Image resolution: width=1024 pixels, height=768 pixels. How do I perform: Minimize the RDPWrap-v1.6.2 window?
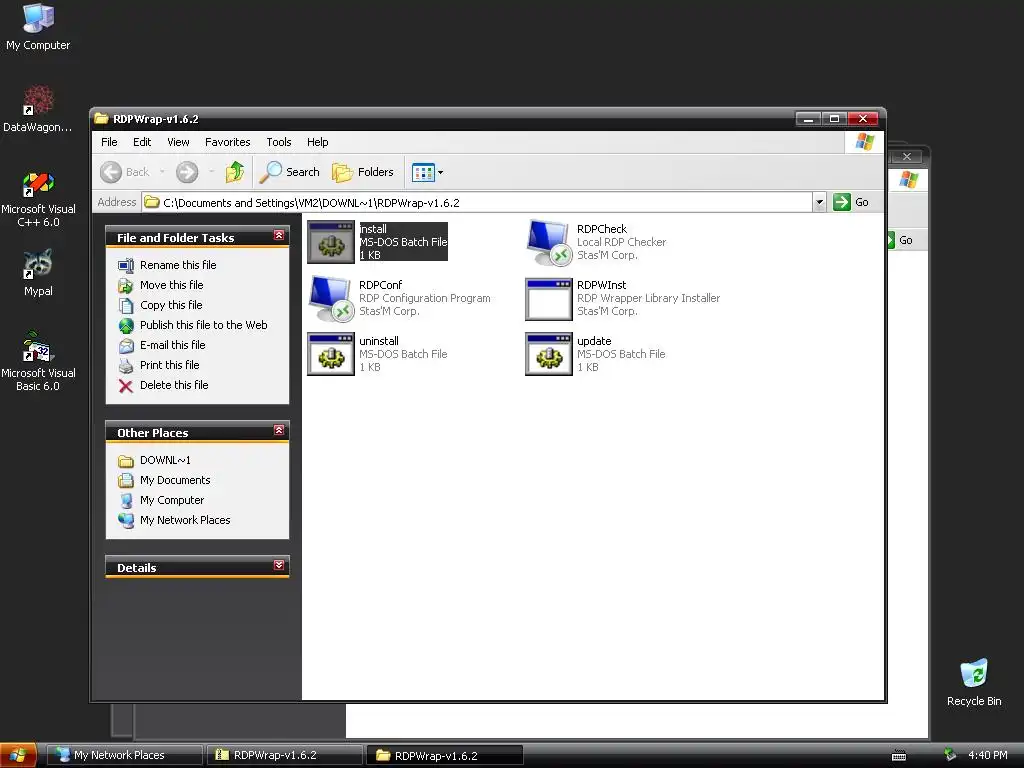tap(808, 118)
